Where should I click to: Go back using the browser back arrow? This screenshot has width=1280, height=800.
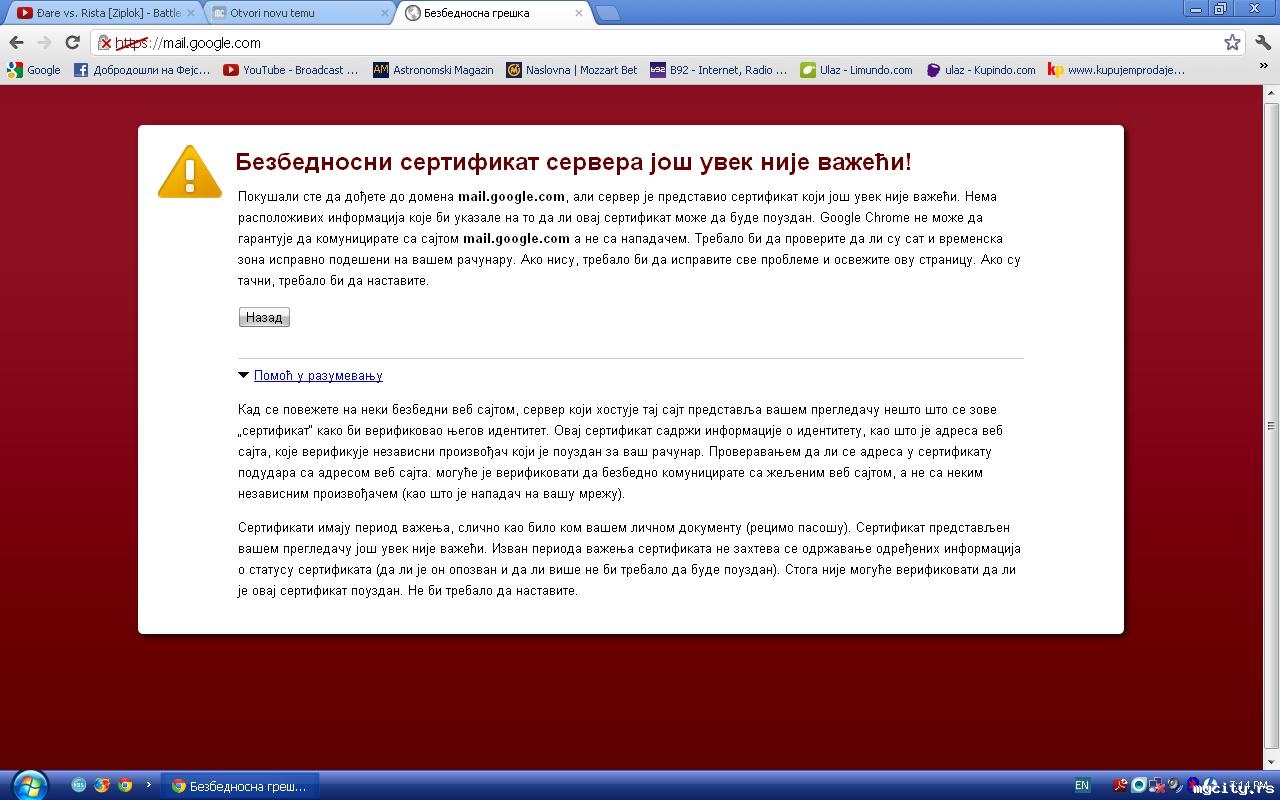(x=16, y=43)
